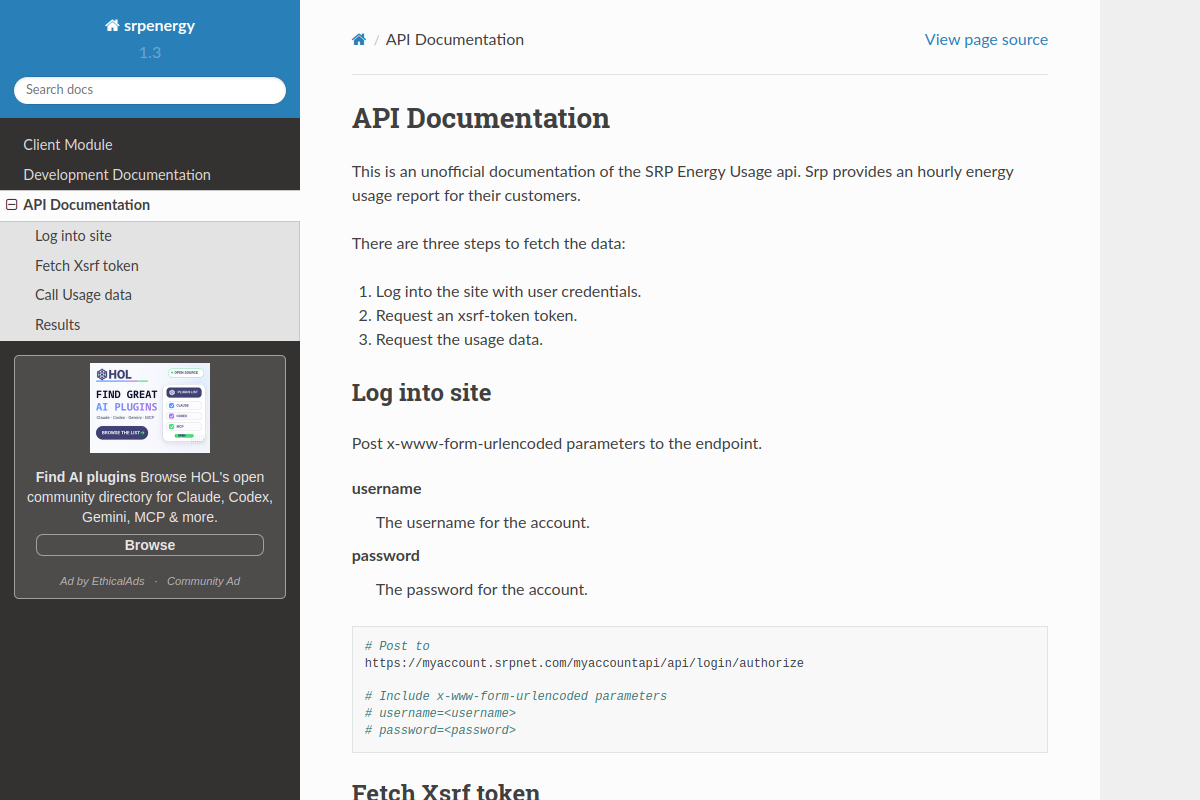
Task: Open the Community Ad link
Action: [203, 581]
